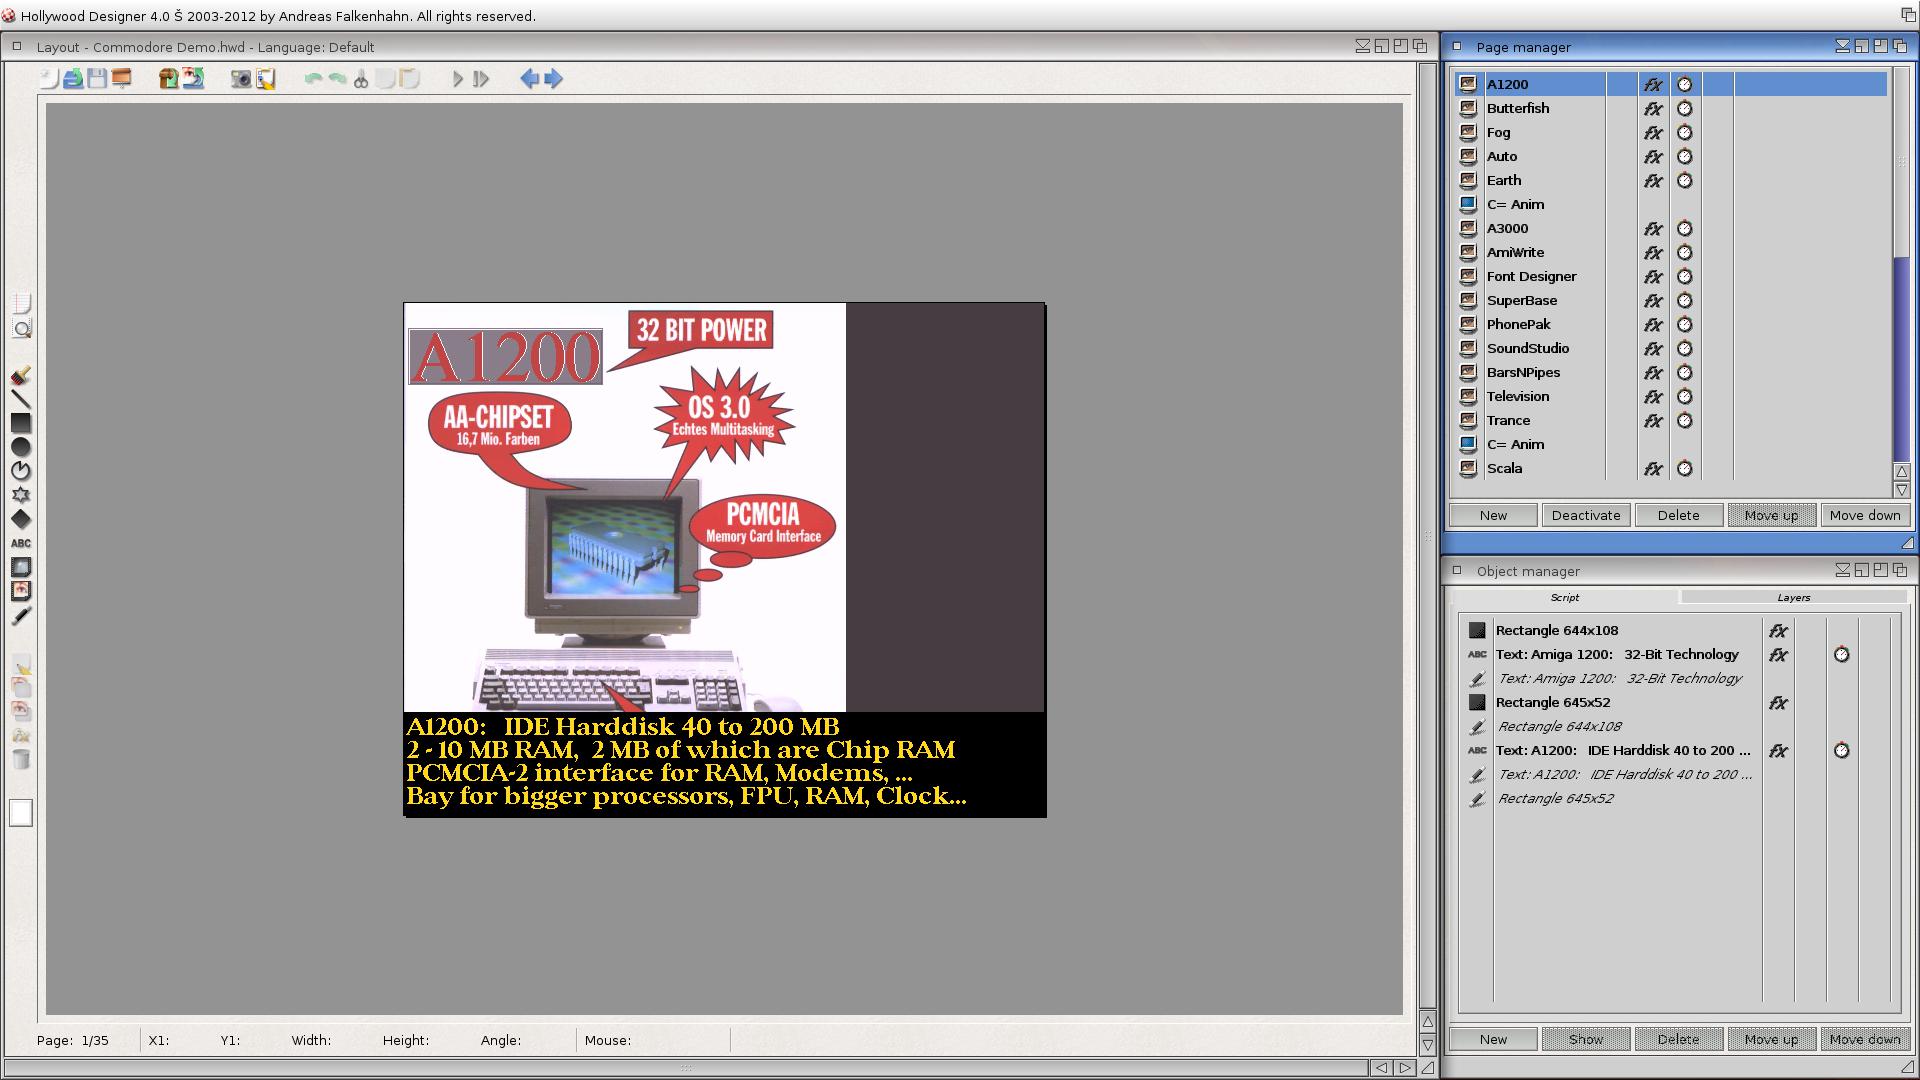This screenshot has width=1920, height=1080.
Task: Toggle fx for Rectangle 645x52 object
Action: tap(1778, 702)
